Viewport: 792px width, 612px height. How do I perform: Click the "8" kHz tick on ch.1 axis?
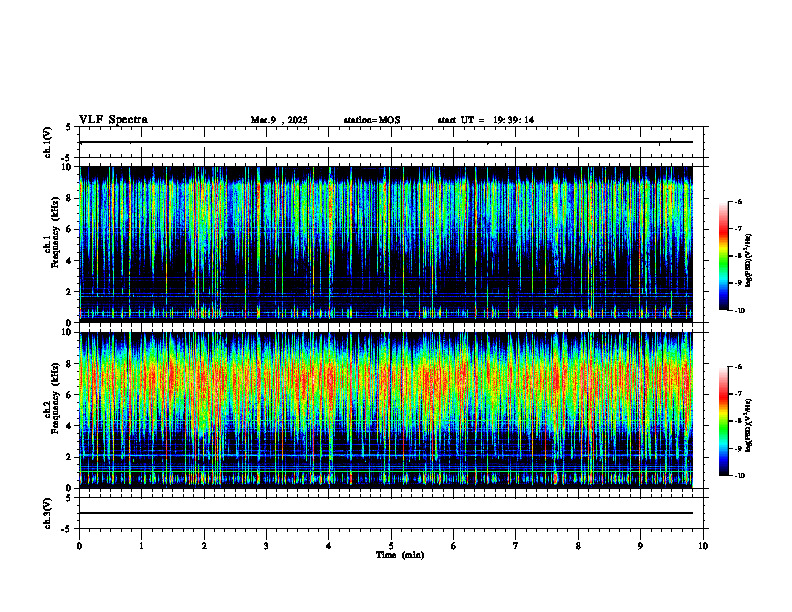70,198
